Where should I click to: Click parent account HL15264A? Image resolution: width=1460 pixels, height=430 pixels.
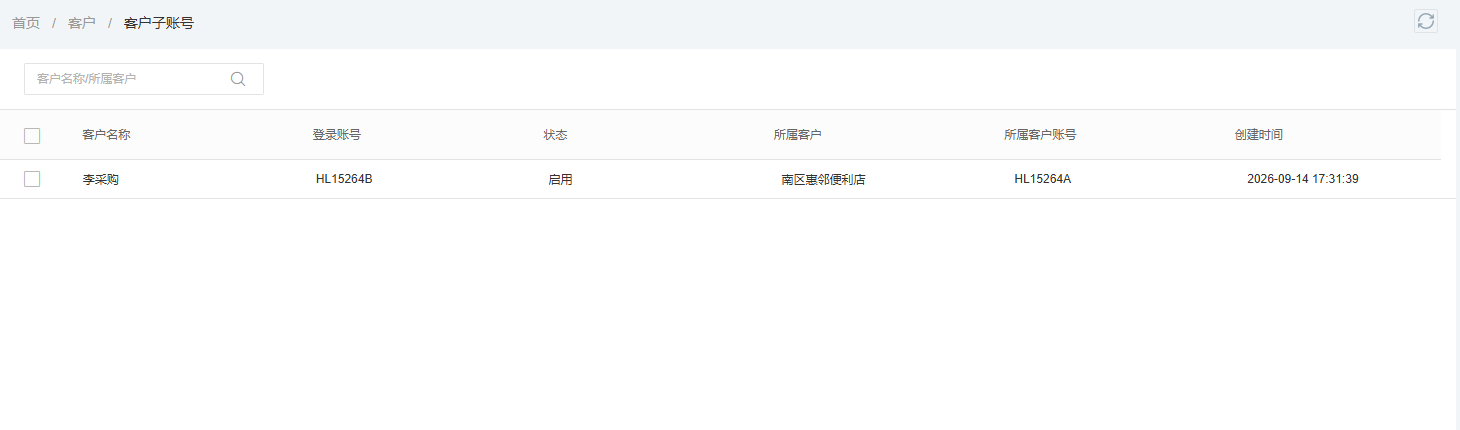pyautogui.click(x=1043, y=179)
